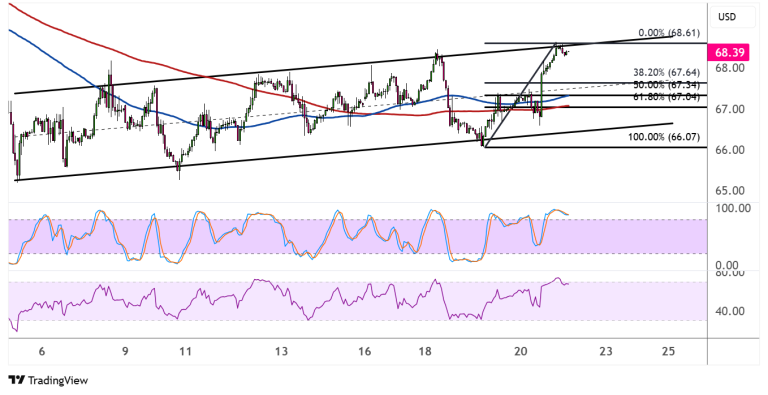Click the 38.20% (67.64) Fibonacci label
This screenshot has width=768, height=395.
coord(667,73)
